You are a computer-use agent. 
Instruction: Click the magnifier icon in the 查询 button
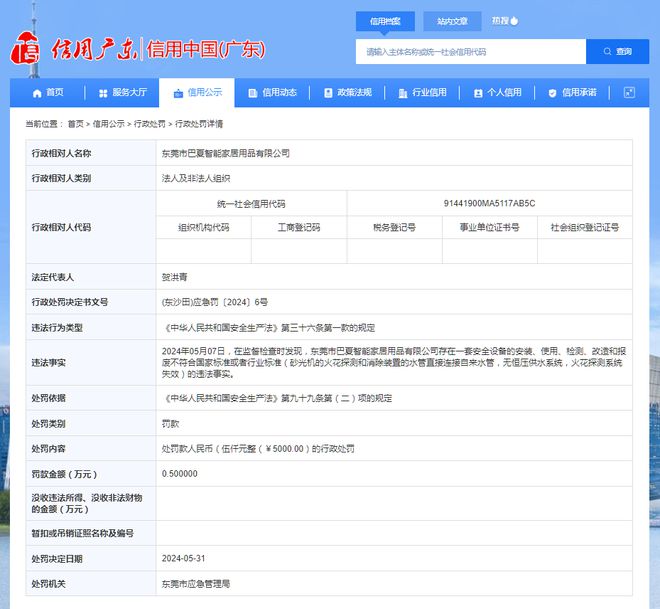tap(607, 51)
